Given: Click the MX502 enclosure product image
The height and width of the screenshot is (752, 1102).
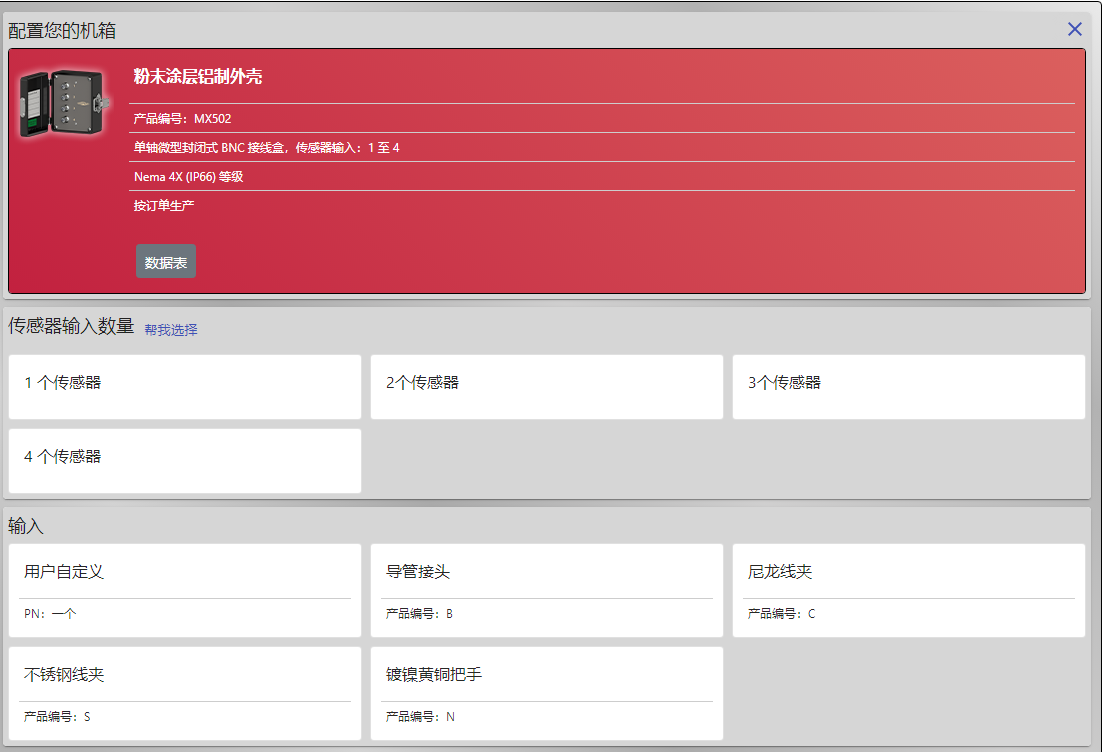Looking at the screenshot, I should (65, 103).
